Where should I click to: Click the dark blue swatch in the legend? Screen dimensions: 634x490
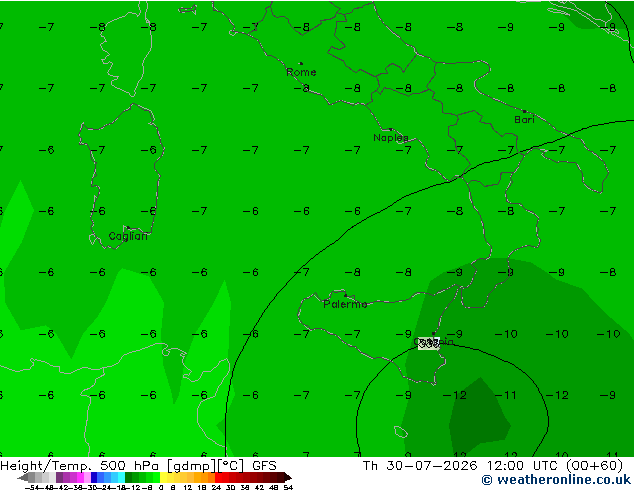tap(94, 477)
